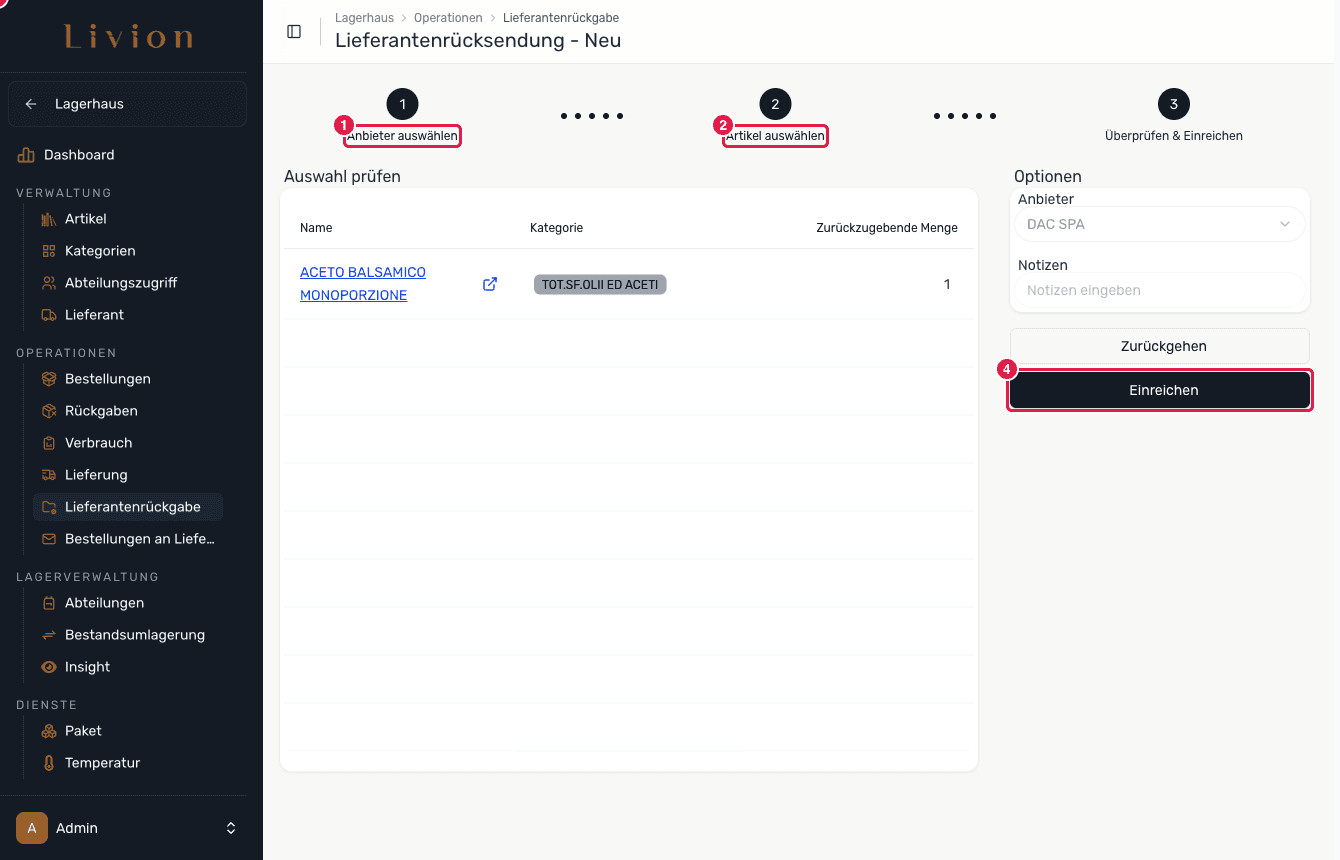The image size is (1340, 860).
Task: Click the Name column header
Action: [x=316, y=228]
